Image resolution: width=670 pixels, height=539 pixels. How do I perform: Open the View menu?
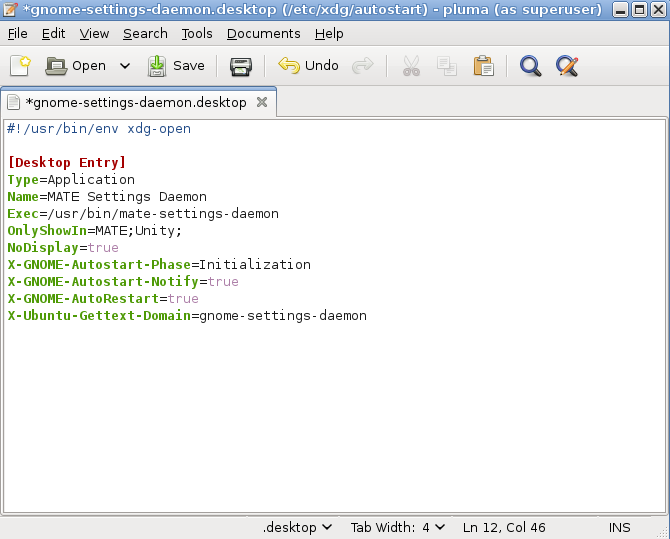pyautogui.click(x=94, y=33)
